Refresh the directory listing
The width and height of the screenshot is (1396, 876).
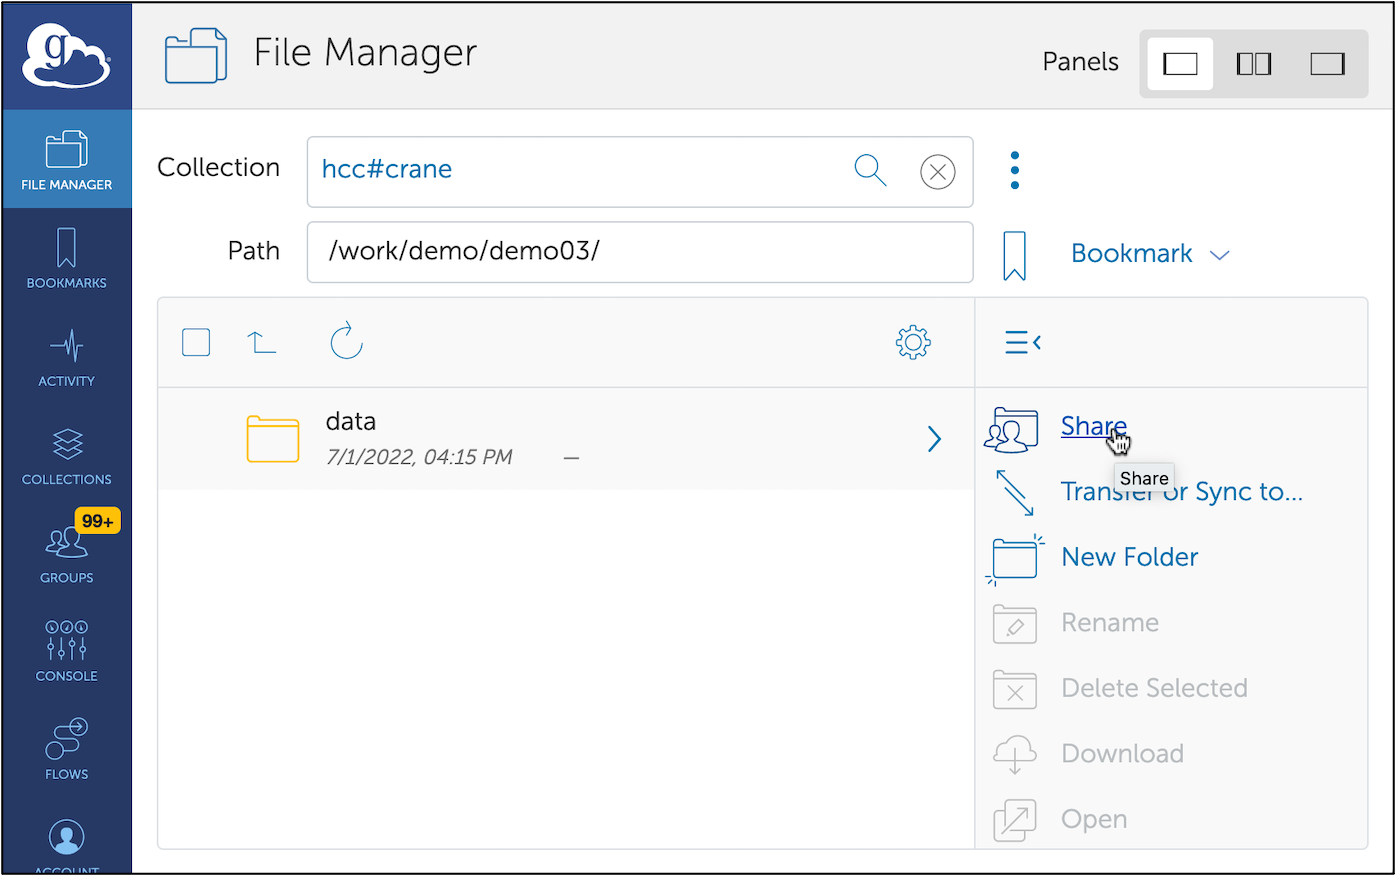point(346,341)
